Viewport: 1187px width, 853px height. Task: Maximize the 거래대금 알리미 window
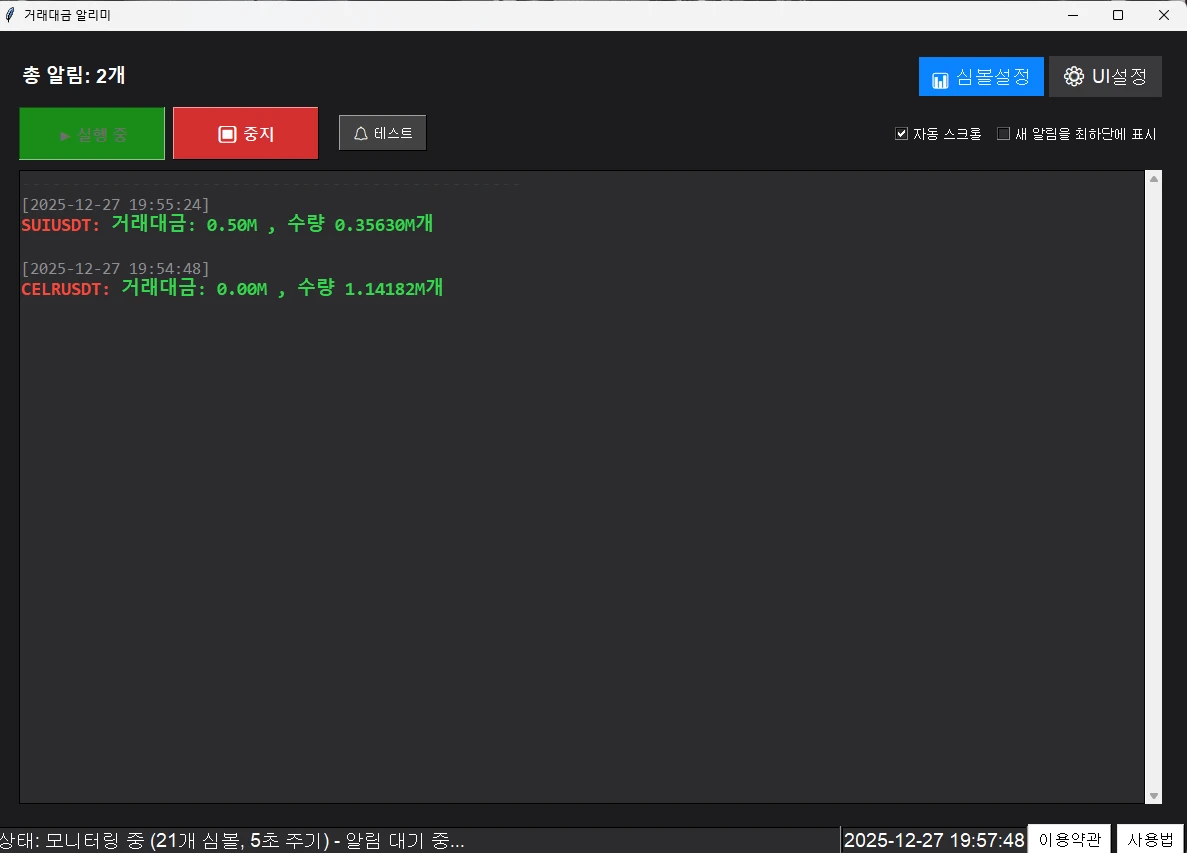click(x=1118, y=15)
